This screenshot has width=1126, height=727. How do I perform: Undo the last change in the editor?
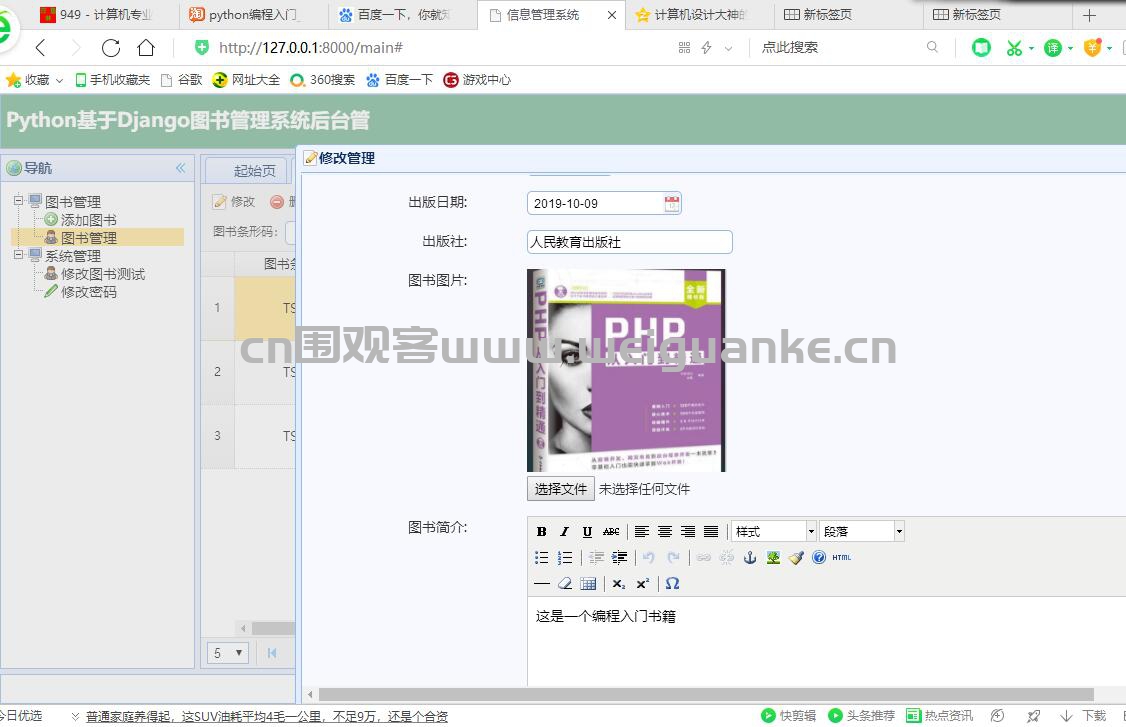click(649, 557)
